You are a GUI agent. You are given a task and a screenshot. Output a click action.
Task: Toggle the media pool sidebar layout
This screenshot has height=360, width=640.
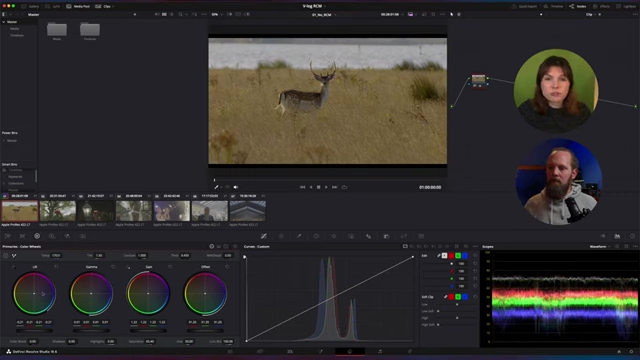4,14
